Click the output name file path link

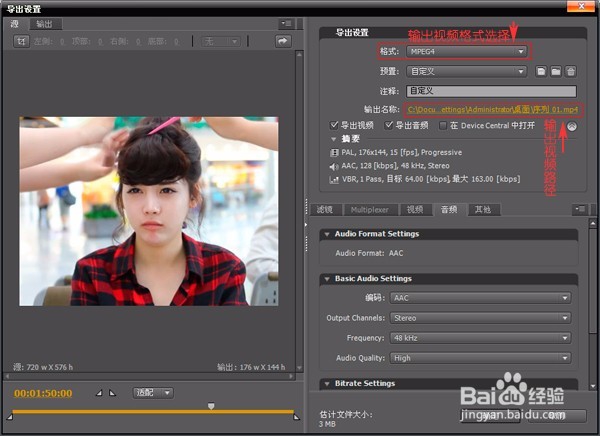click(492, 109)
